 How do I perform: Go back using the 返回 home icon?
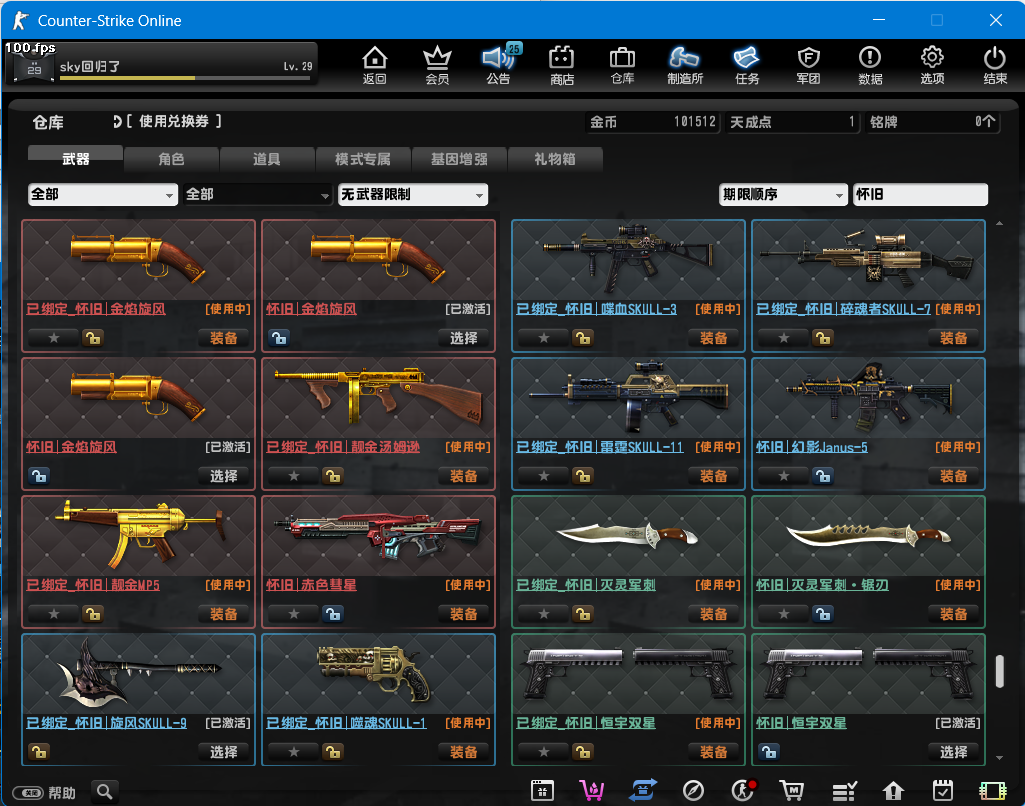tap(375, 65)
